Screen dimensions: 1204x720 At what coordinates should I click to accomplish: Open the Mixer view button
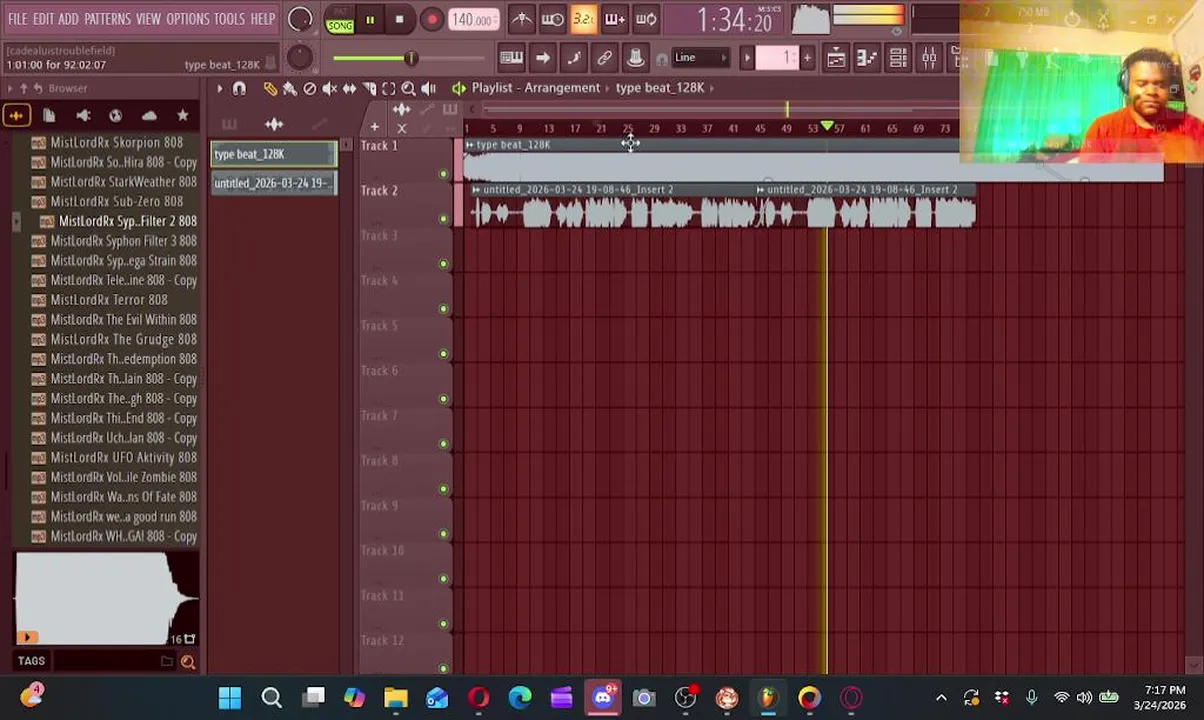(929, 58)
